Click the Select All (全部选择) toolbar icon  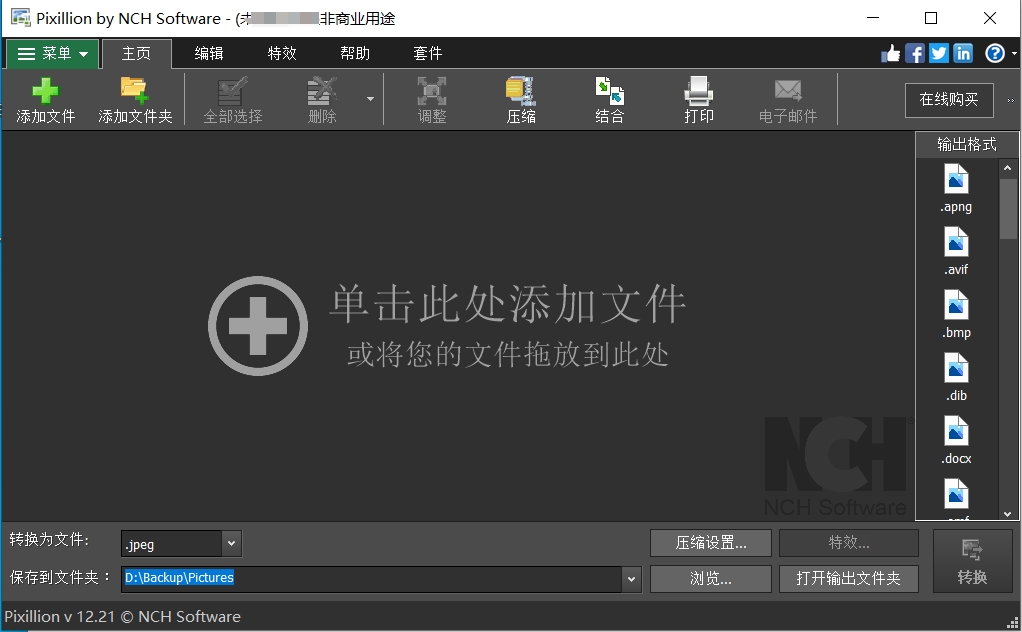pos(232,91)
